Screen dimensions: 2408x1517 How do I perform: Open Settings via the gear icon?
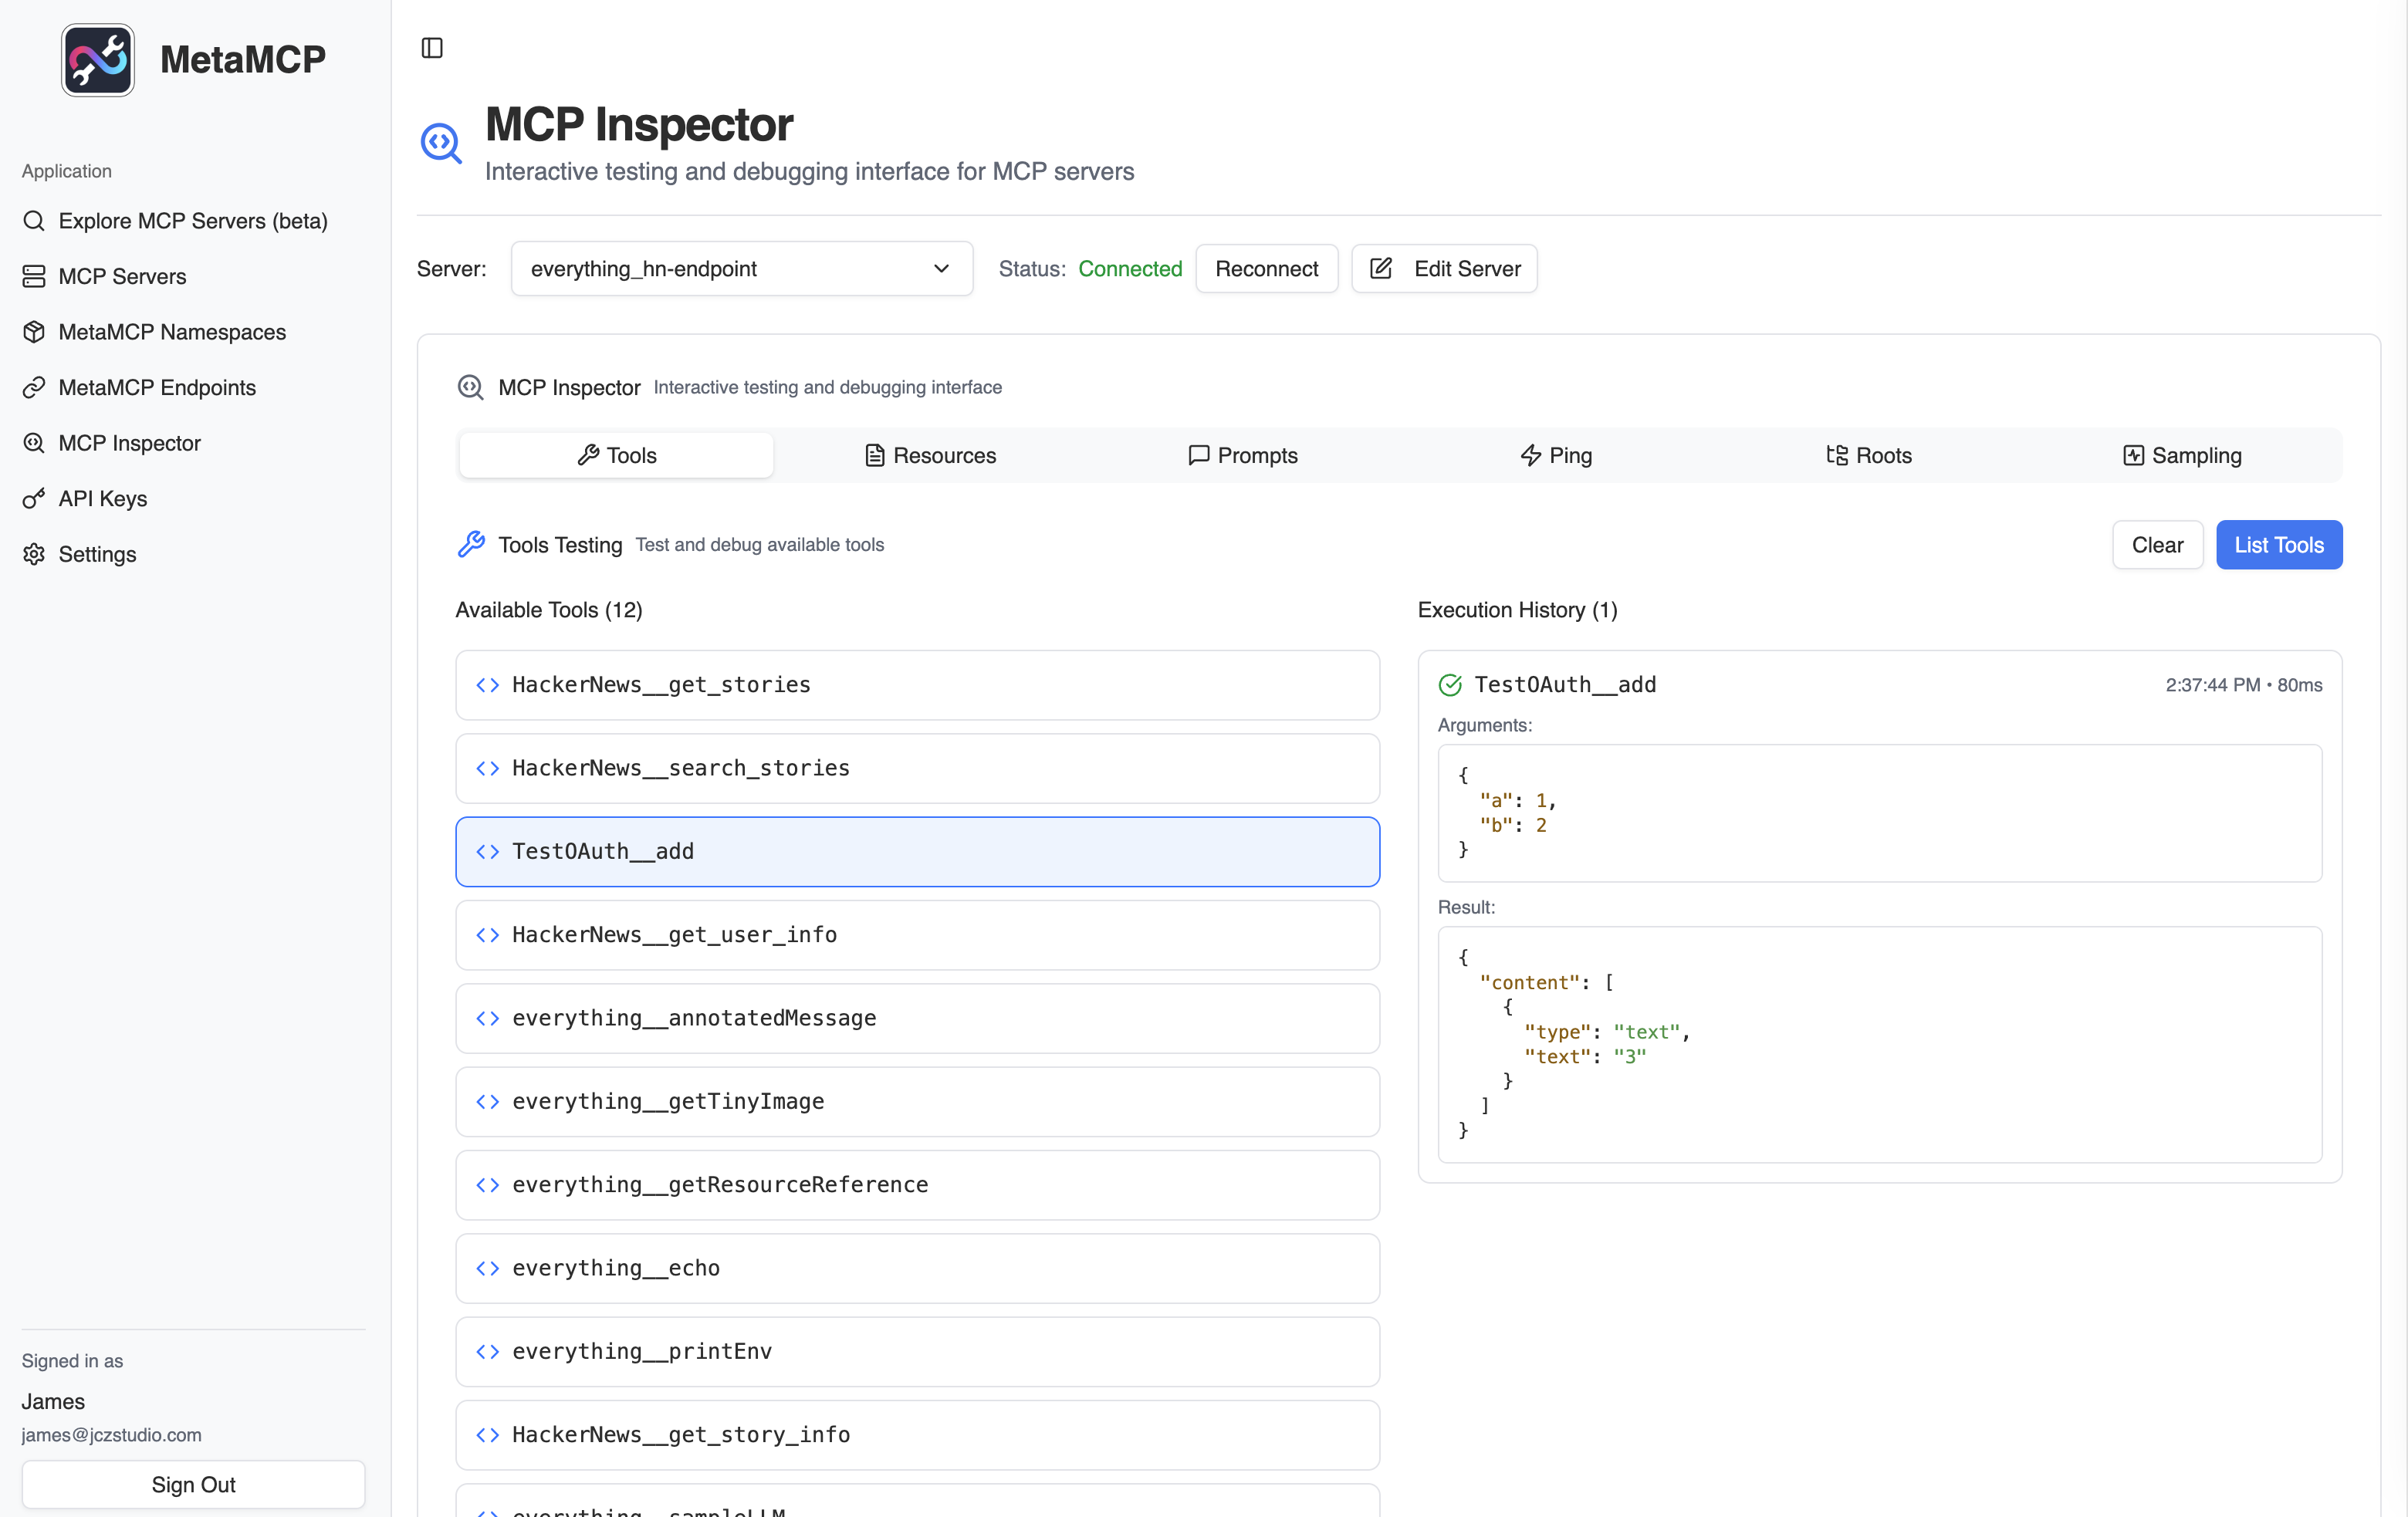[x=35, y=554]
